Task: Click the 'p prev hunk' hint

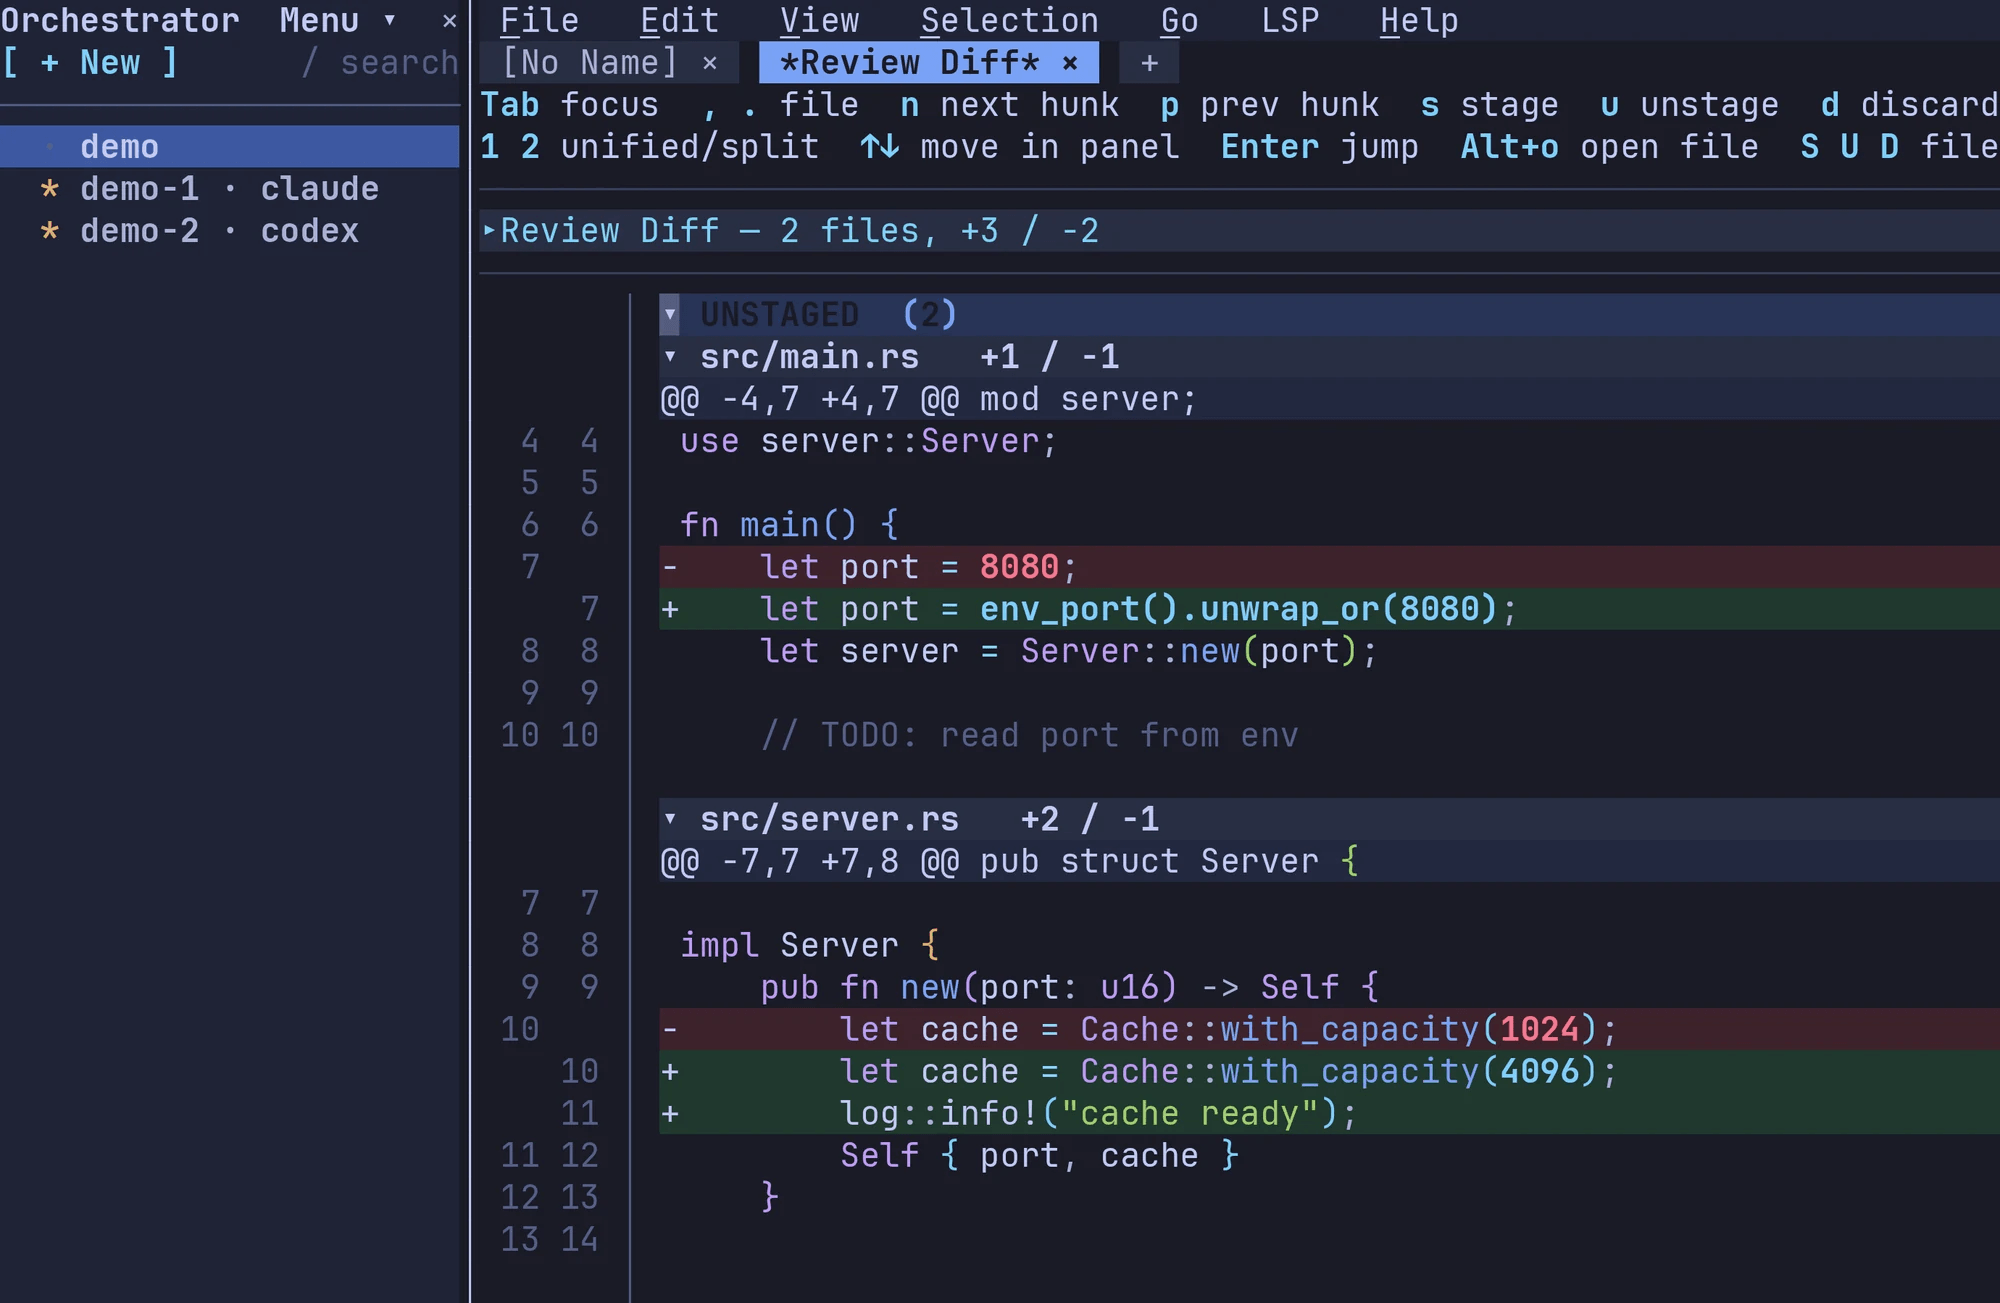Action: point(1269,105)
